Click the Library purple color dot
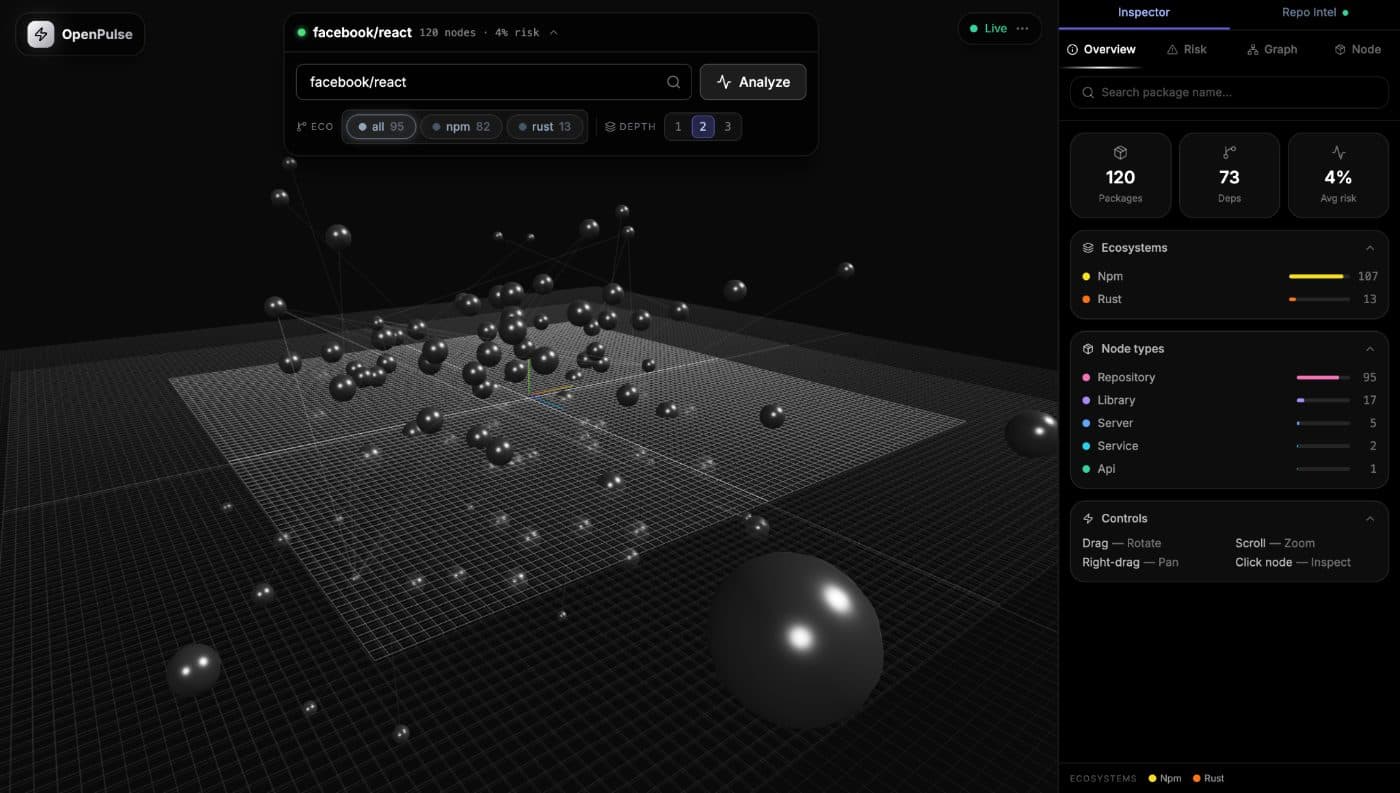 [x=1086, y=400]
